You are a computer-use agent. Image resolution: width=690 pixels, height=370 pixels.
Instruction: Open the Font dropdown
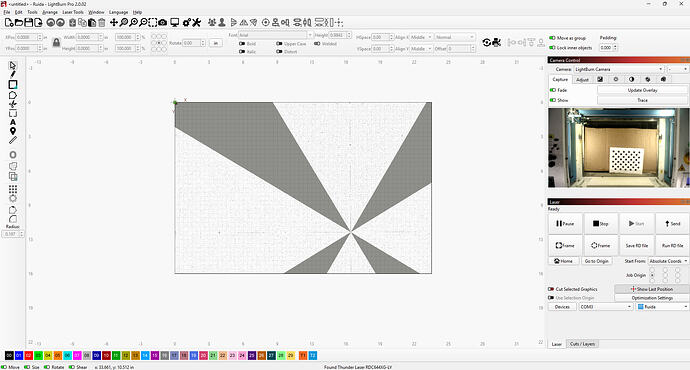[275, 35]
